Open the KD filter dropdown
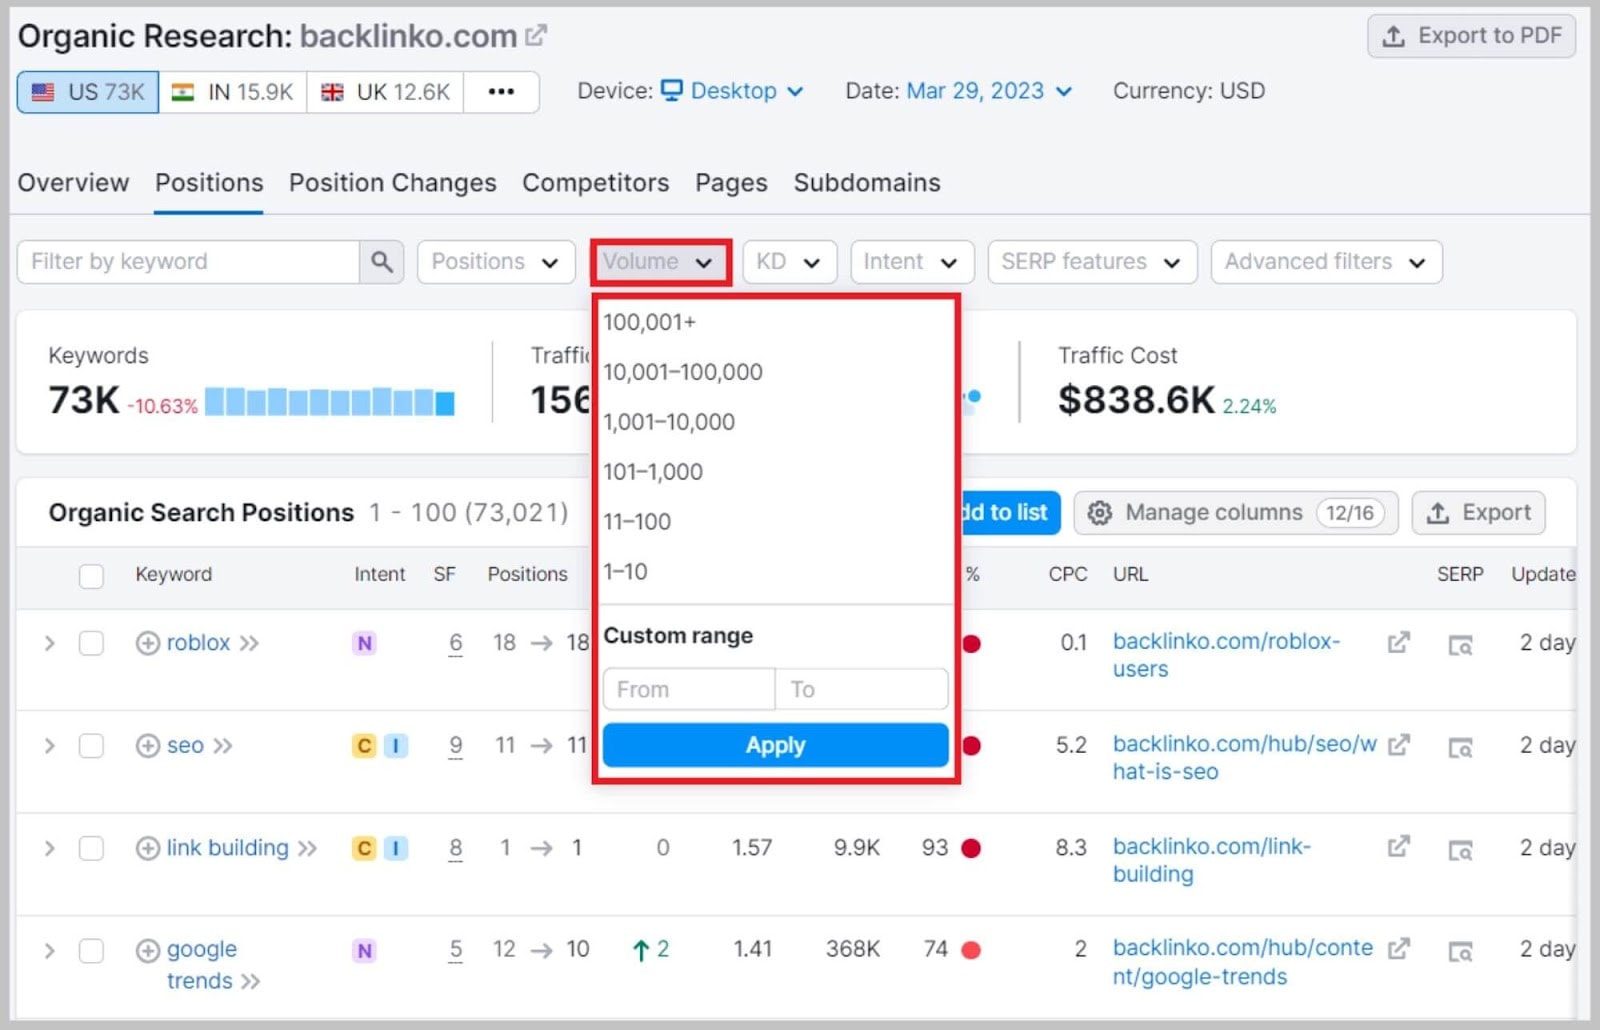This screenshot has width=1600, height=1030. pyautogui.click(x=789, y=262)
